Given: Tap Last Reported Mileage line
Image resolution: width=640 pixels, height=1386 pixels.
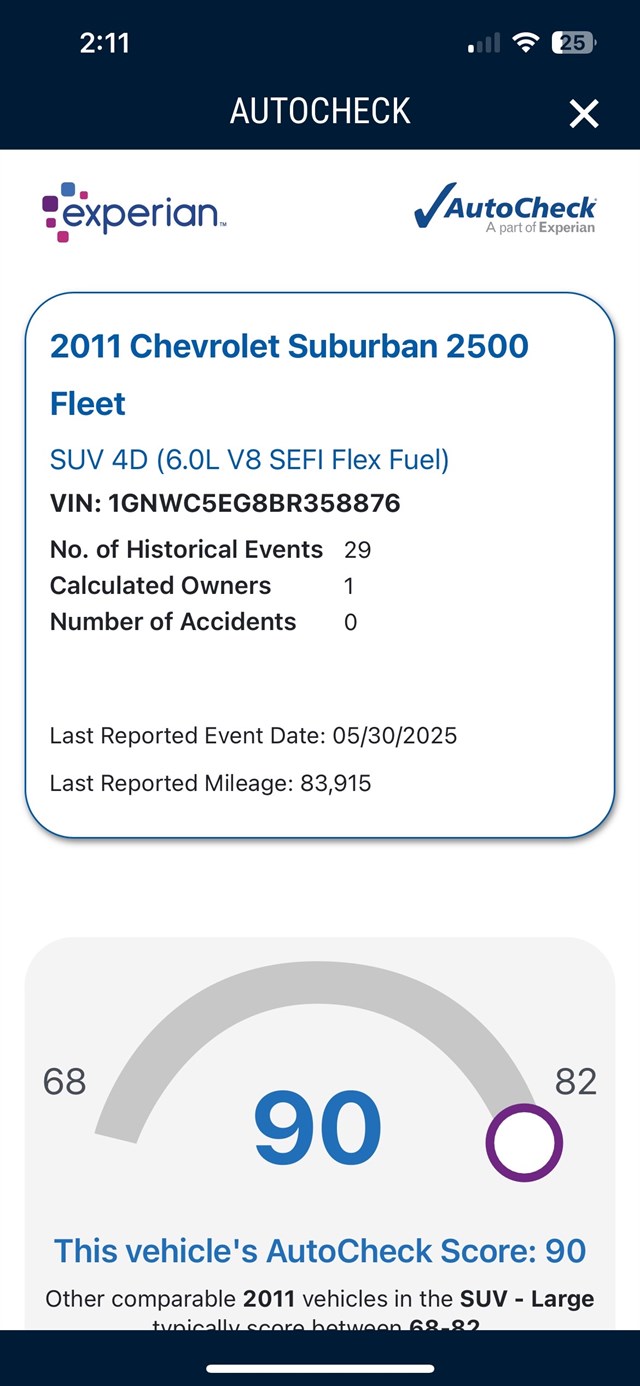Looking at the screenshot, I should pyautogui.click(x=210, y=783).
